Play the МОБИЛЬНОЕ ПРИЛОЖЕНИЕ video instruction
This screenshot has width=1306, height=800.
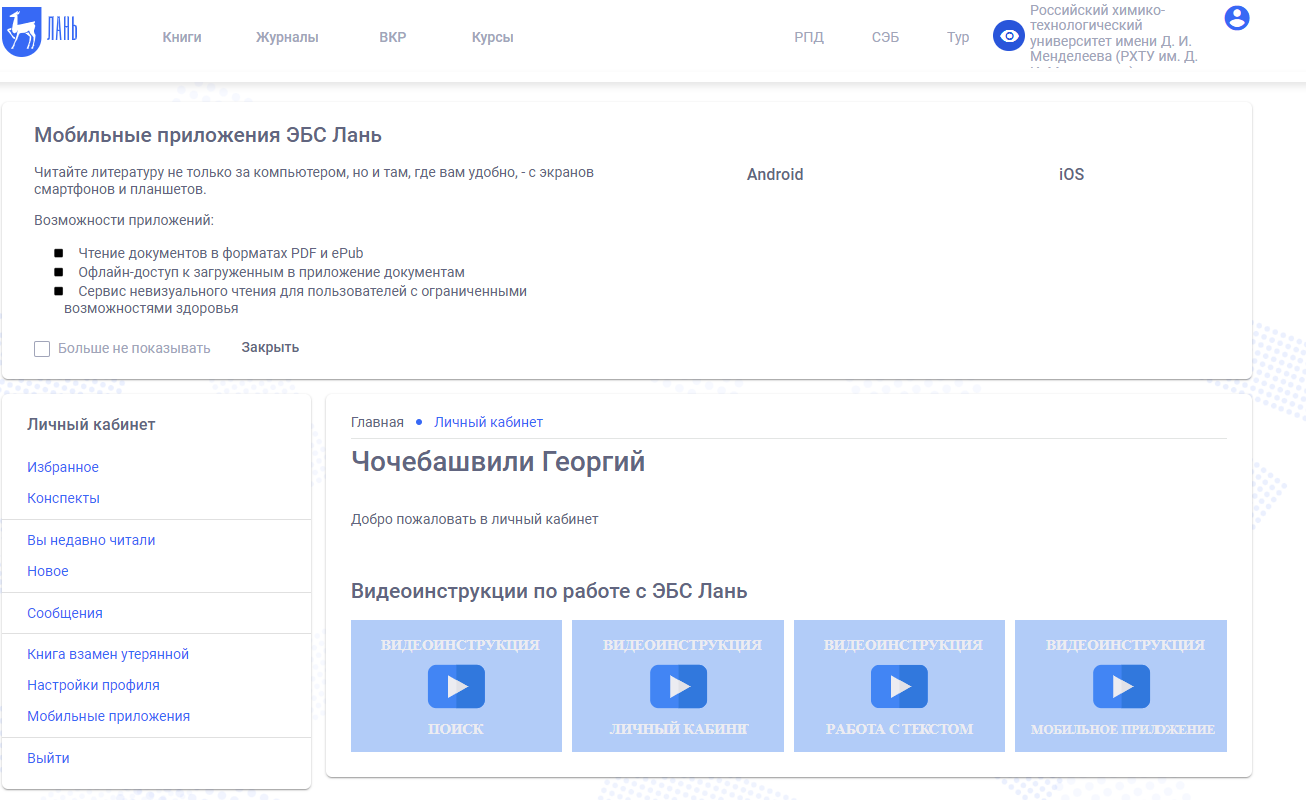[1121, 686]
